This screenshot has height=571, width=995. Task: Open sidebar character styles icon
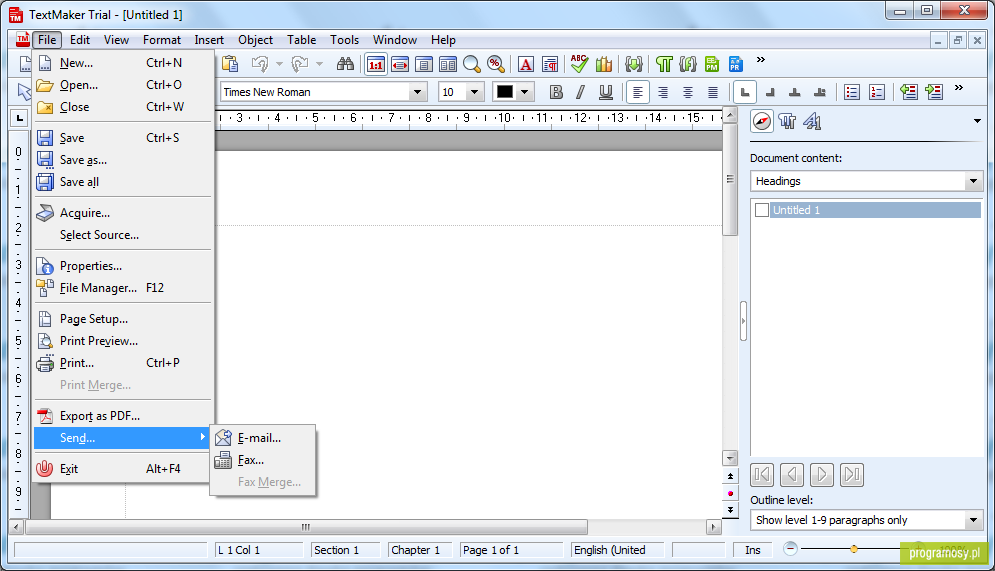pos(812,121)
